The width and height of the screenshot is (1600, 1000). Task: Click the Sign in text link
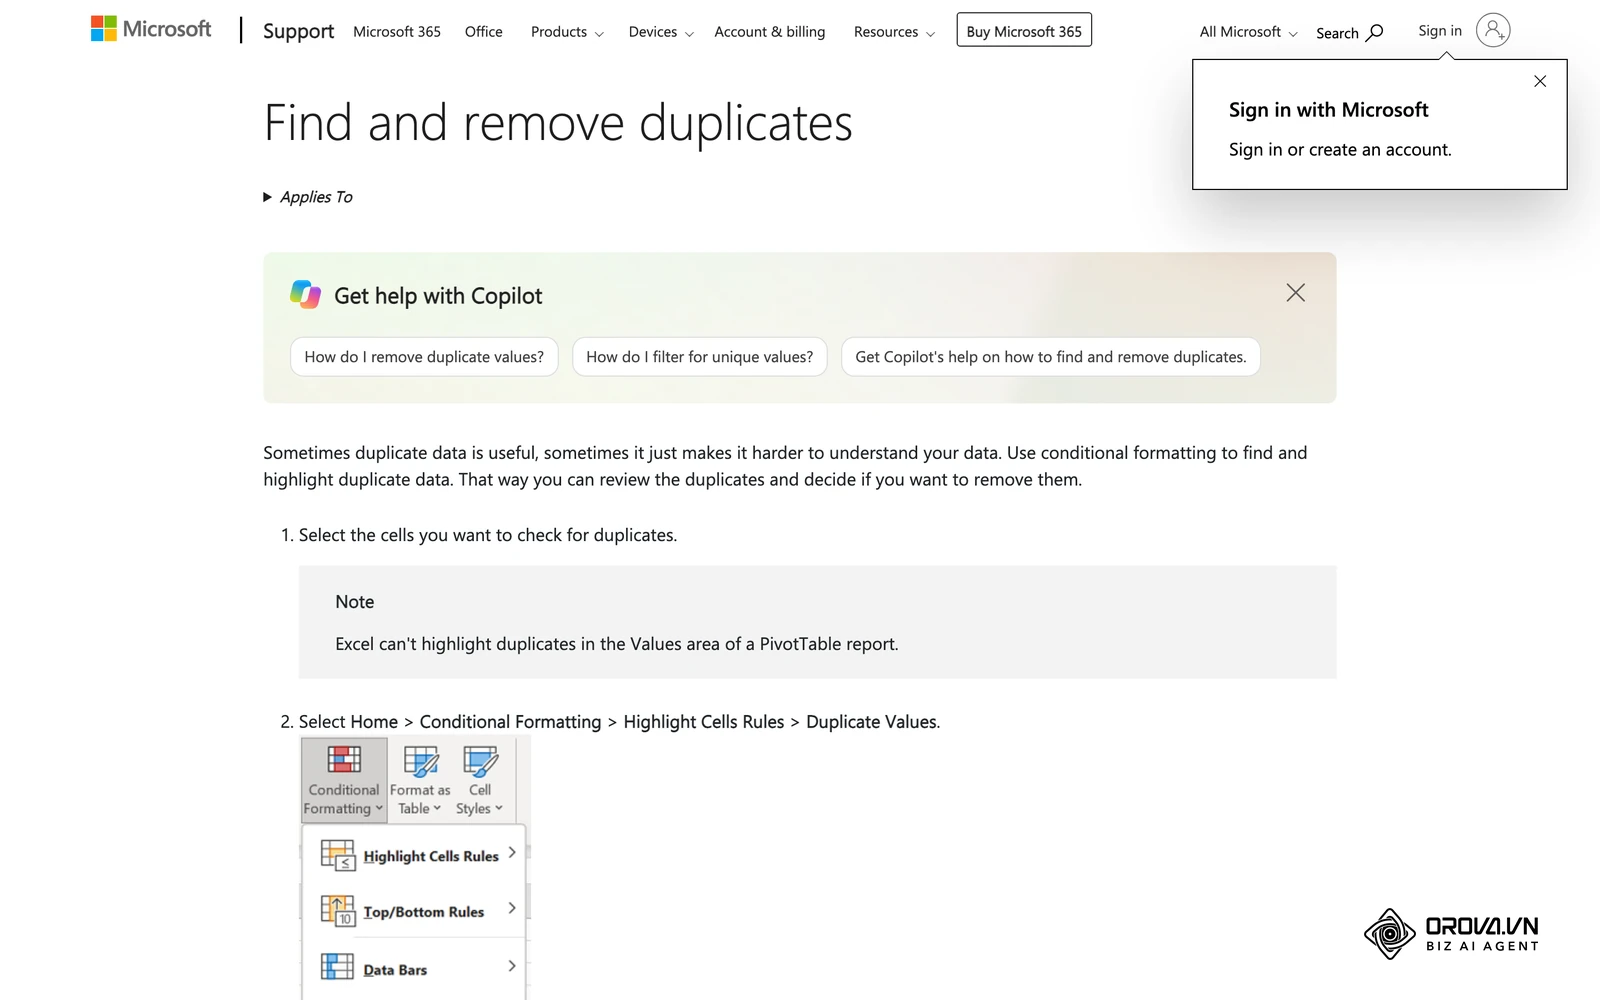coord(1440,31)
